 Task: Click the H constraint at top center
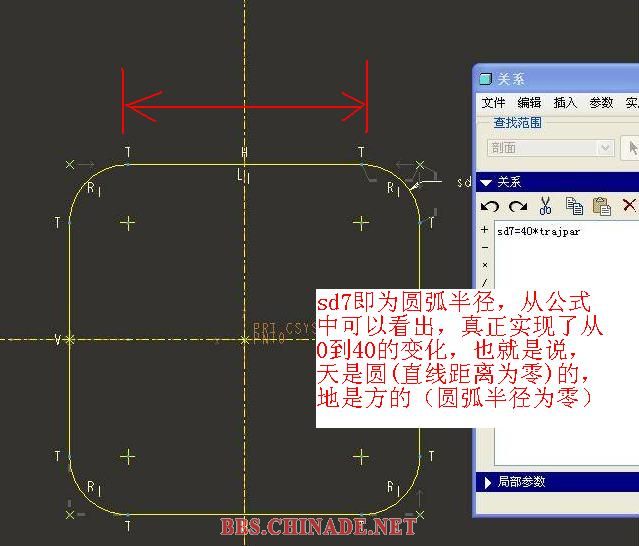[x=244, y=152]
